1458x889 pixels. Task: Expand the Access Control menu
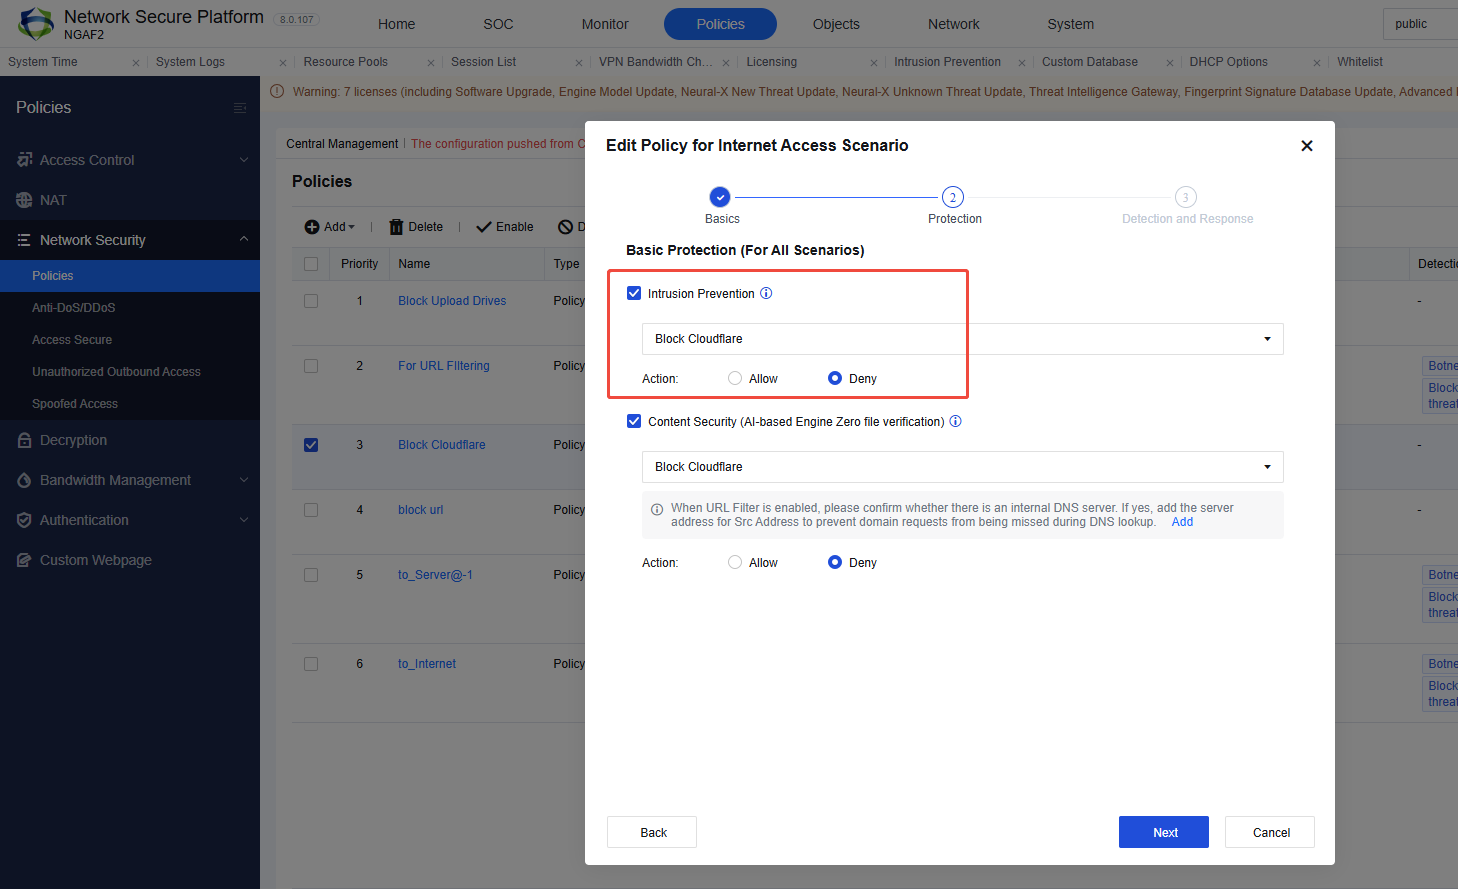point(244,160)
